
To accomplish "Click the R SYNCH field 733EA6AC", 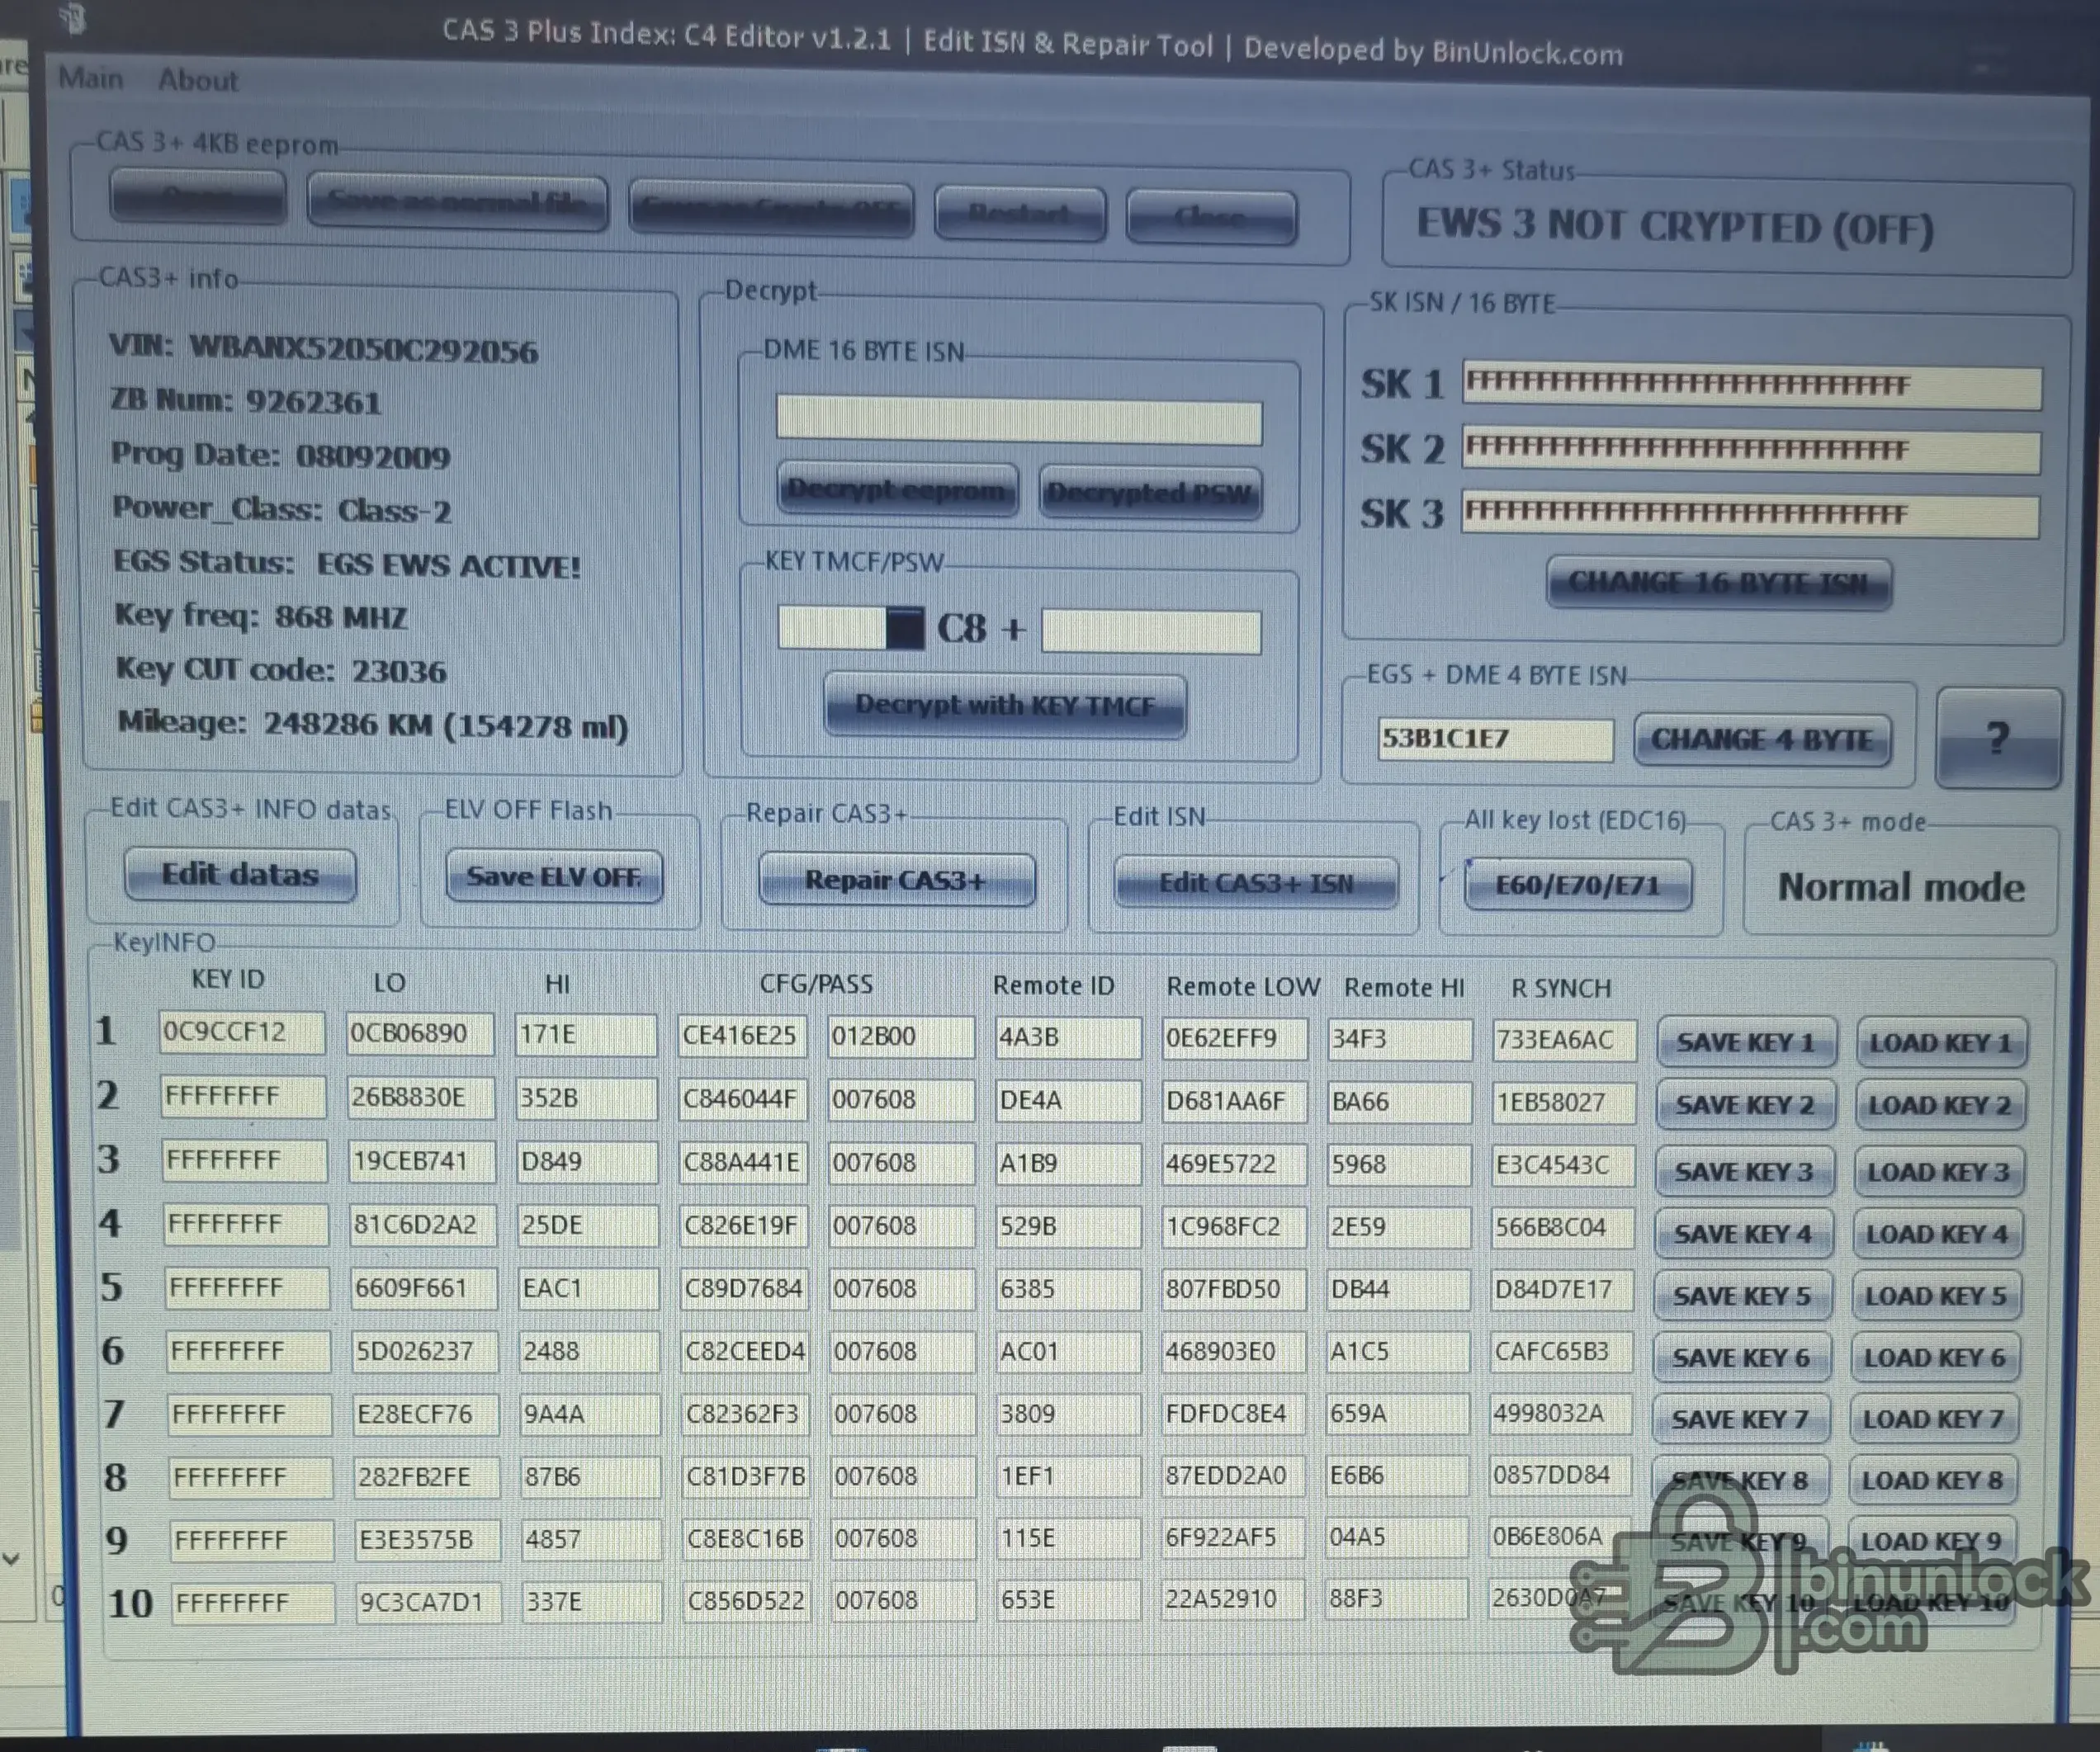I will (1564, 1040).
